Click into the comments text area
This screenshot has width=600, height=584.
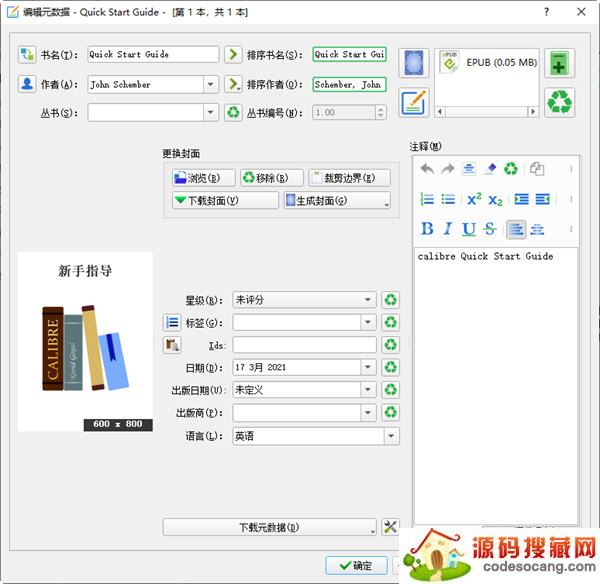[x=496, y=387]
